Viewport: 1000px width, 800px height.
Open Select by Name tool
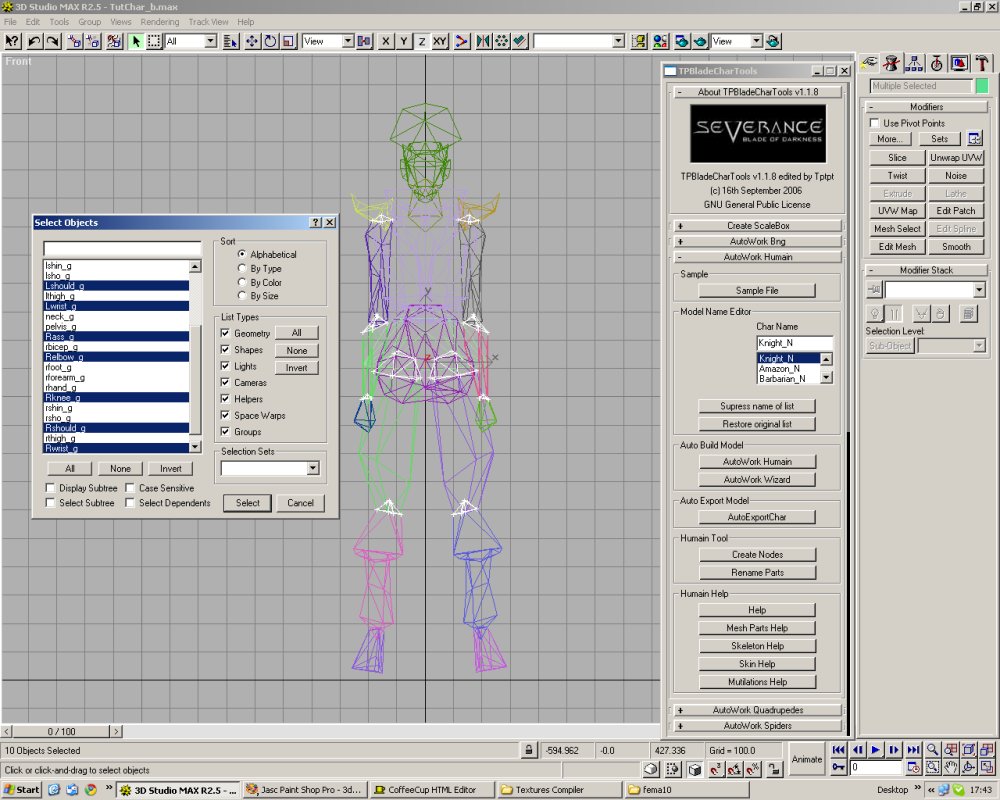click(231, 41)
